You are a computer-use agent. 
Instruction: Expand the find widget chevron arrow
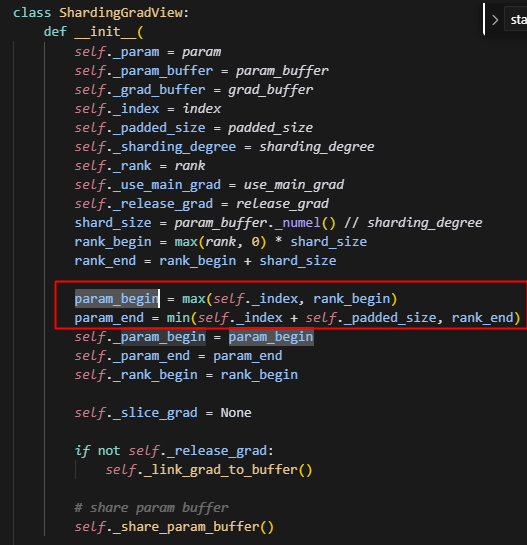[495, 20]
